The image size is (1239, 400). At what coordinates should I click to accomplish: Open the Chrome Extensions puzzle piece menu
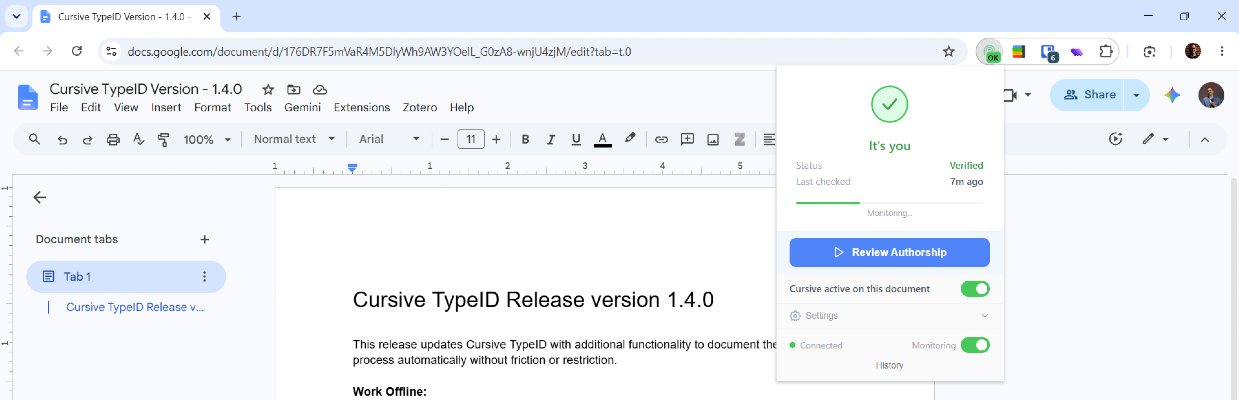(x=1106, y=52)
